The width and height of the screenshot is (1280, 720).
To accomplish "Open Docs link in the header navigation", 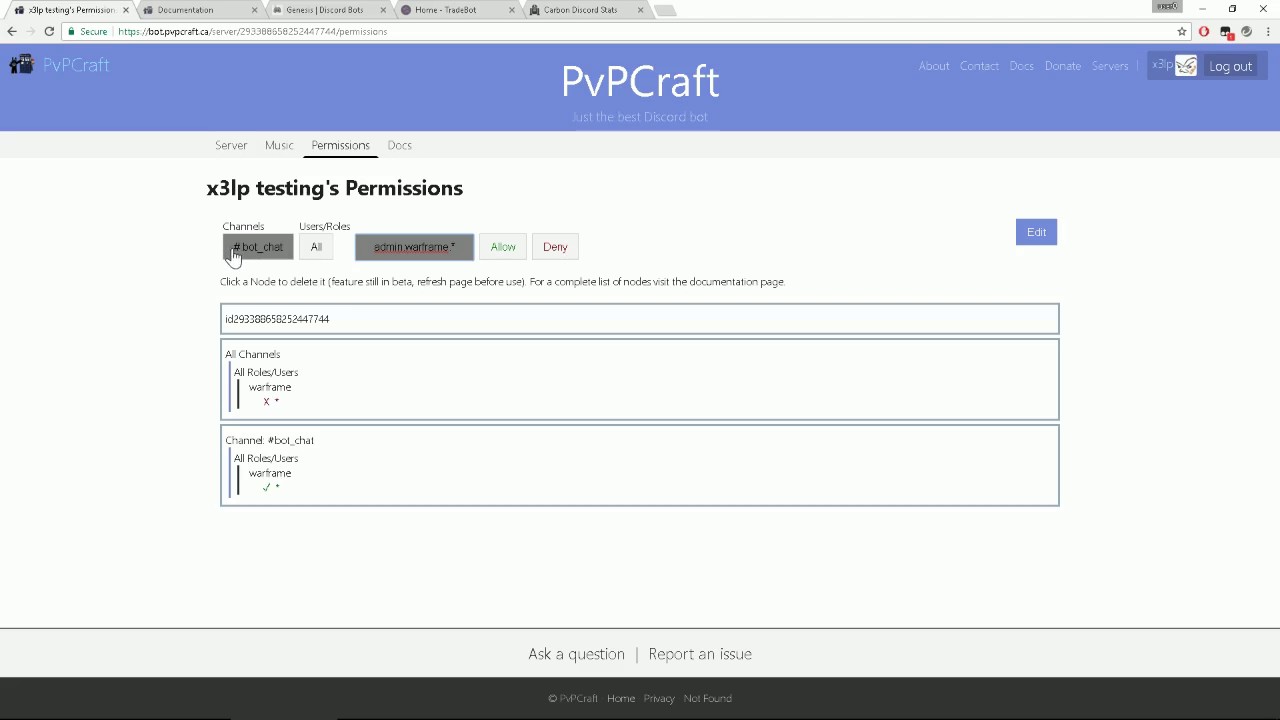I will [1021, 66].
